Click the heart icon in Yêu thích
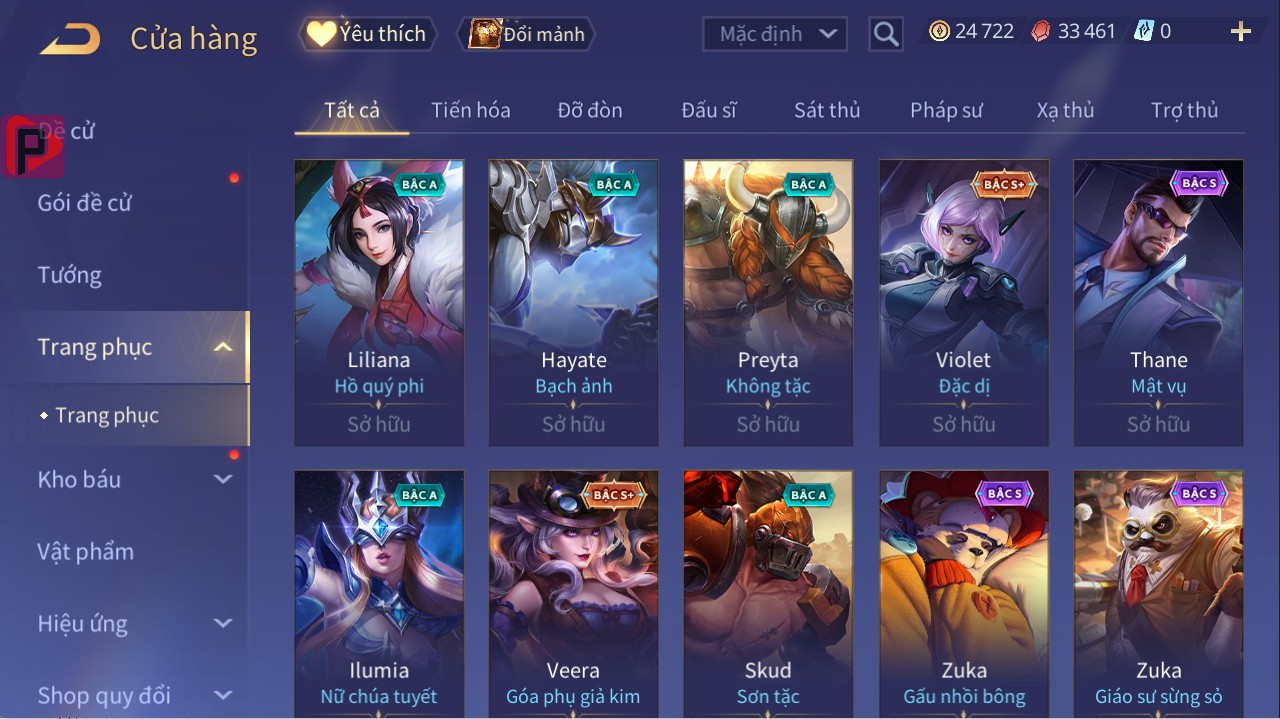This screenshot has width=1280, height=719. (321, 34)
